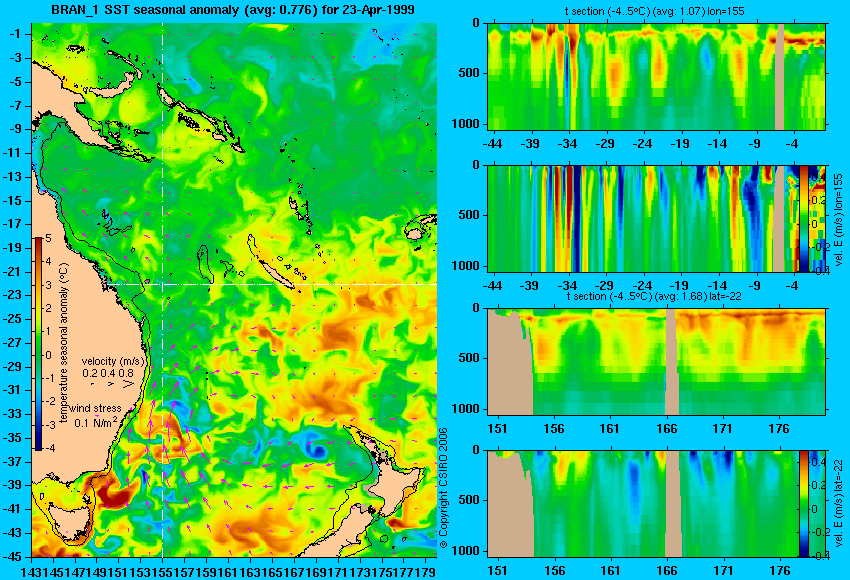Click the 'vel. E (m/s) lat=-22' vertical label

[838, 502]
